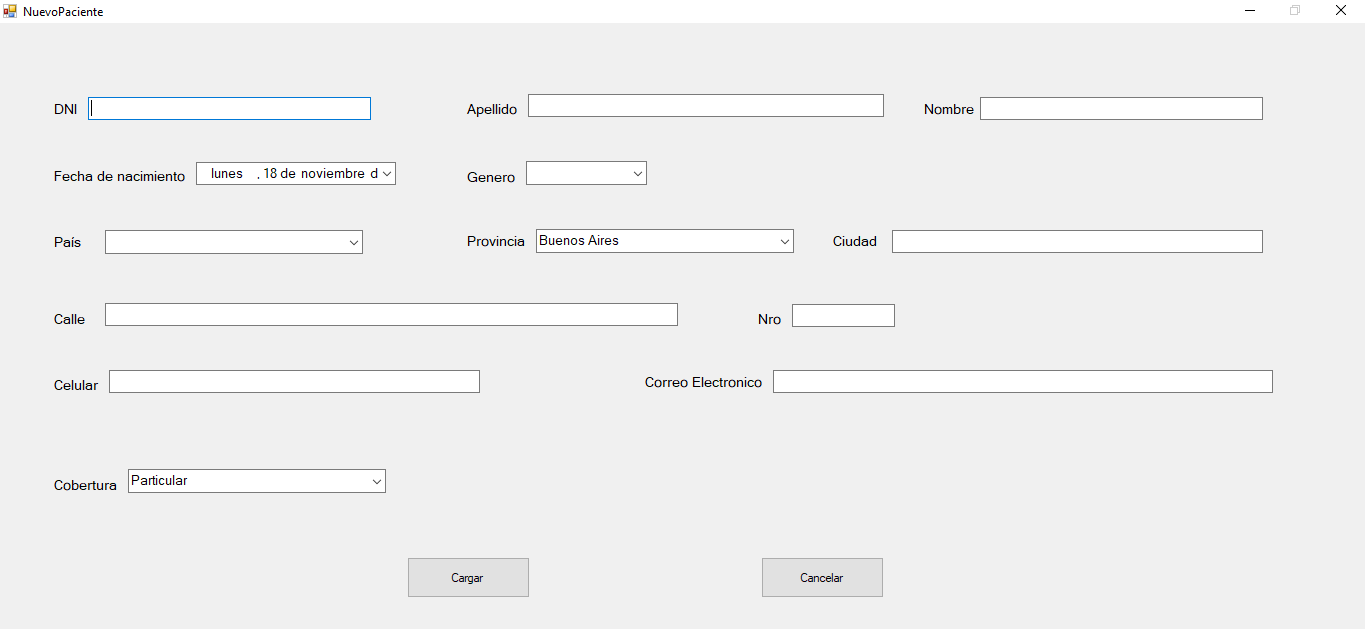The image size is (1365, 629).
Task: Click the Ciudad text field
Action: point(1076,241)
